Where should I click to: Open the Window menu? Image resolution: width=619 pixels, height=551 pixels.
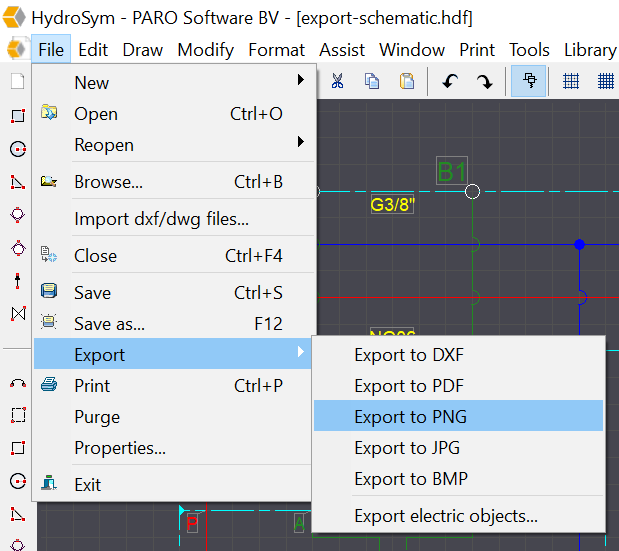pyautogui.click(x=412, y=50)
